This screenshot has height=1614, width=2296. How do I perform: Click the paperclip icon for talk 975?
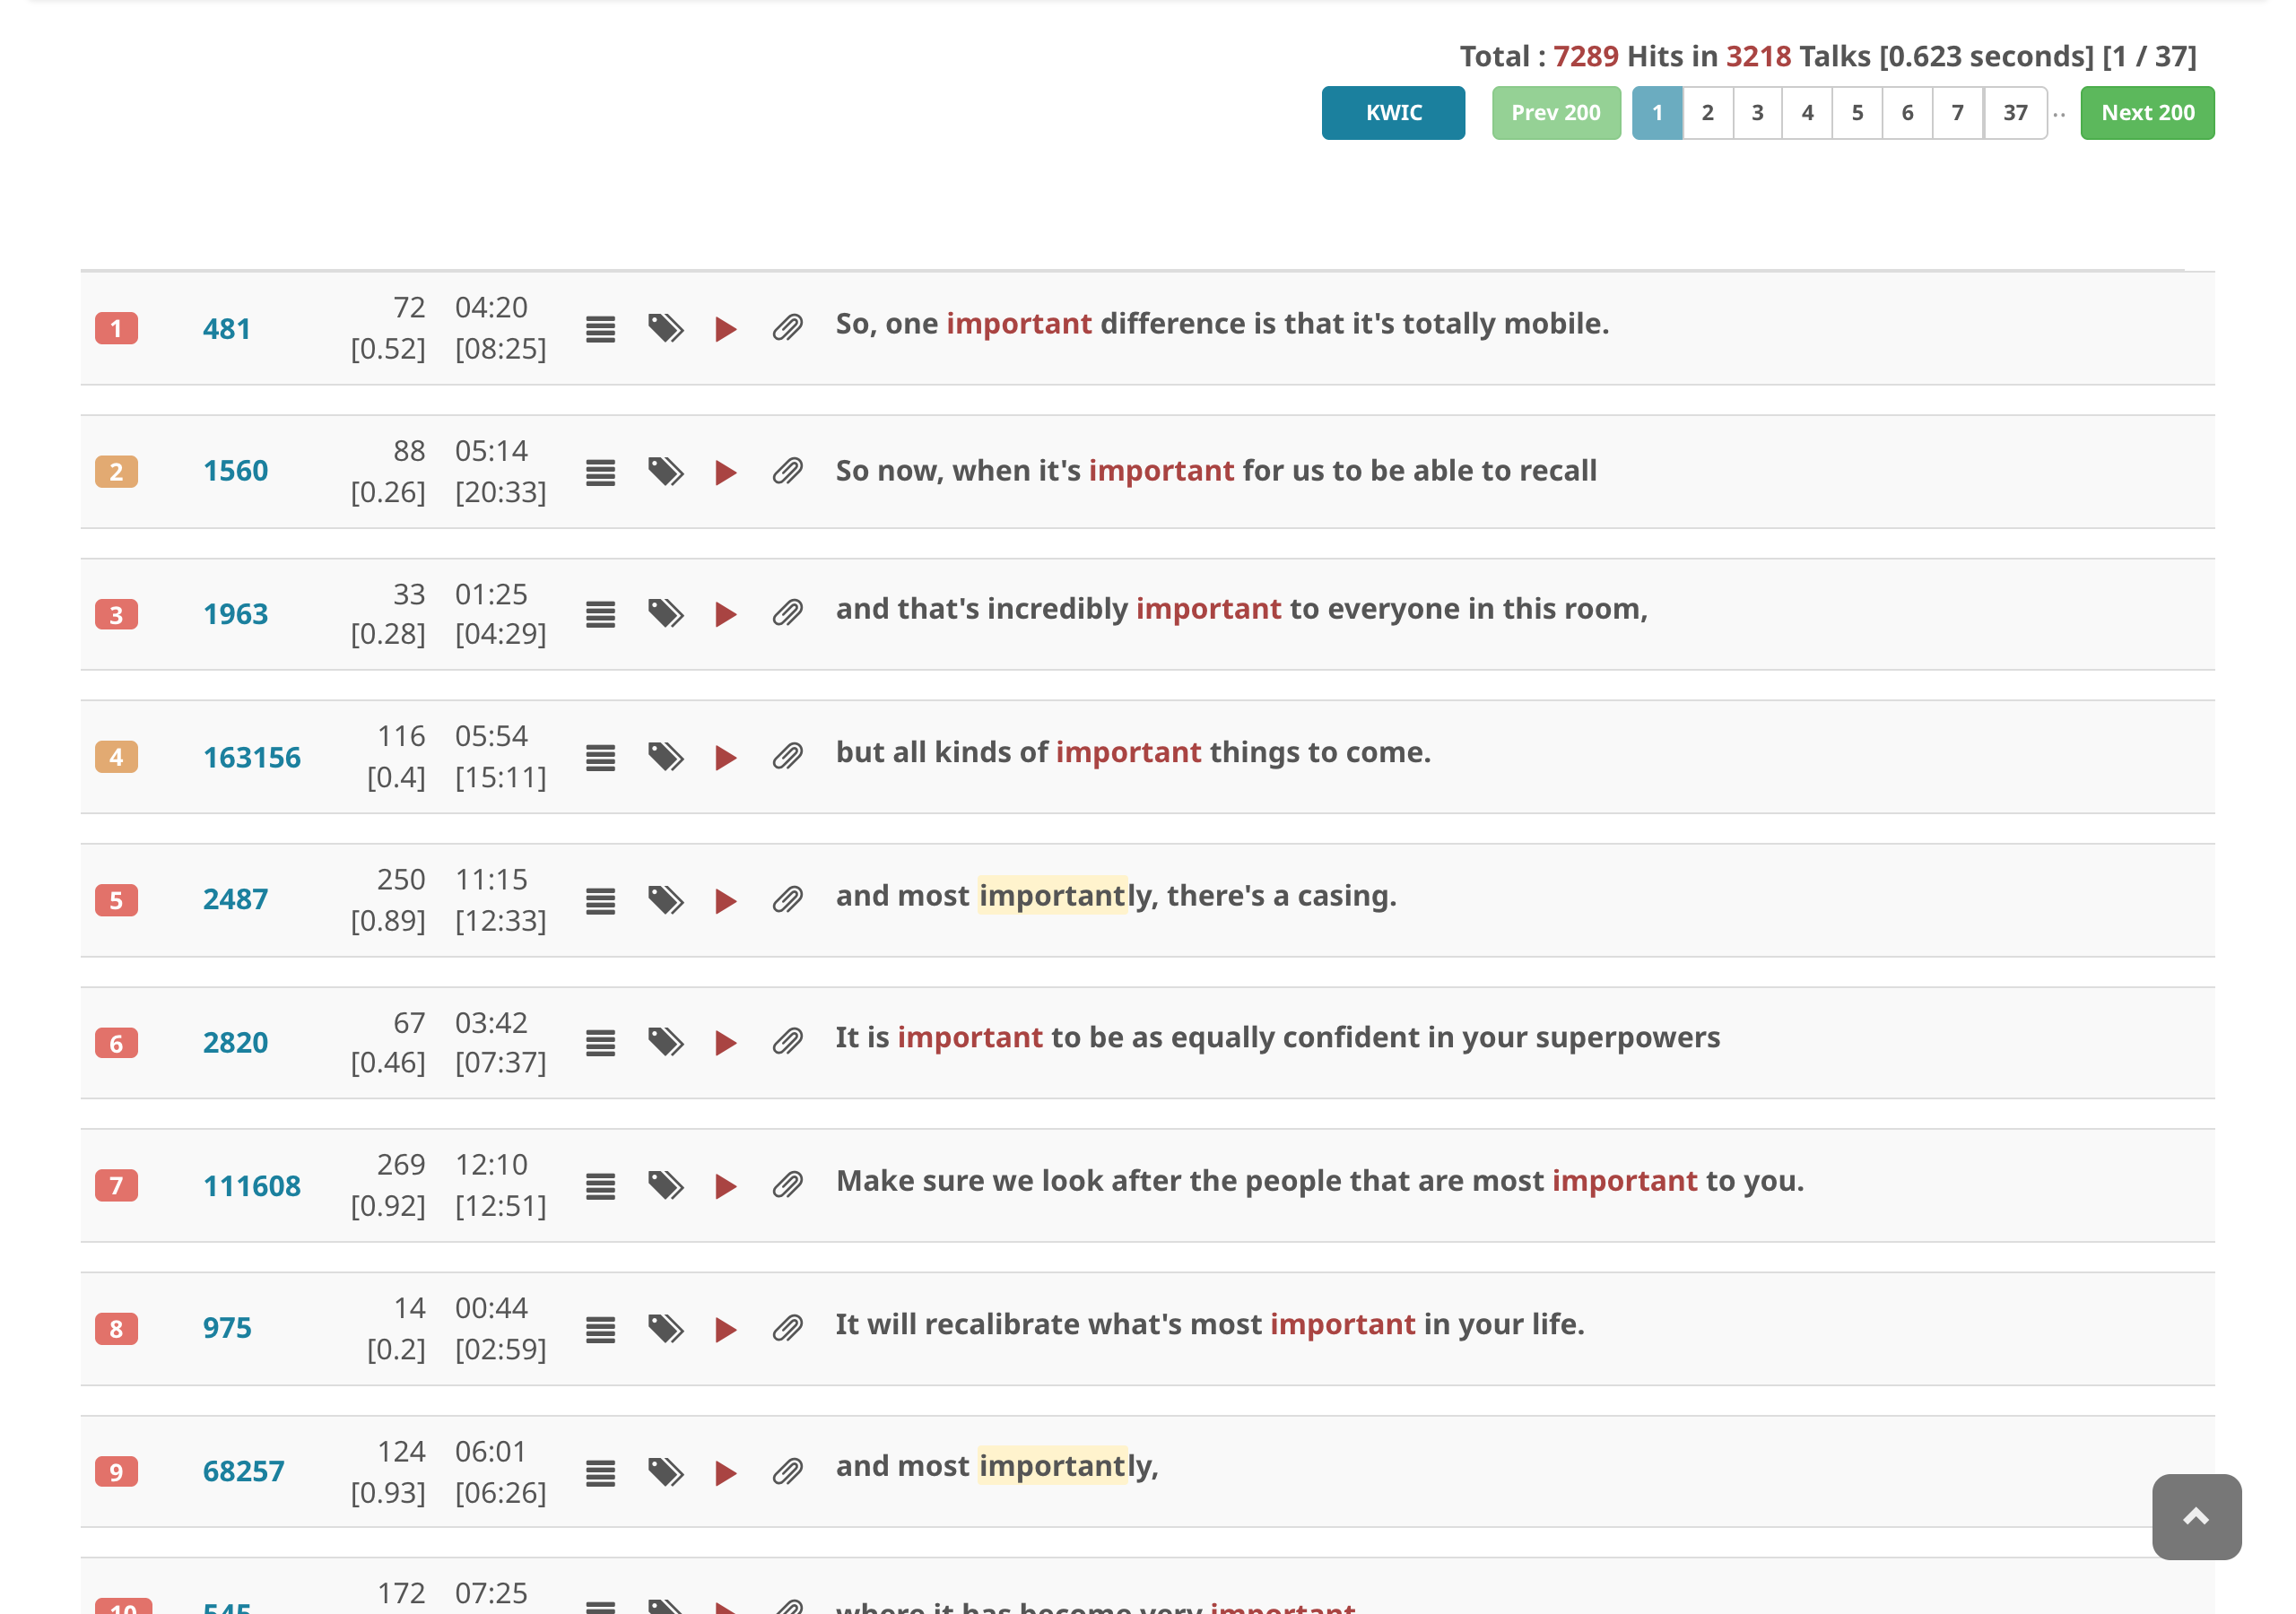[788, 1329]
